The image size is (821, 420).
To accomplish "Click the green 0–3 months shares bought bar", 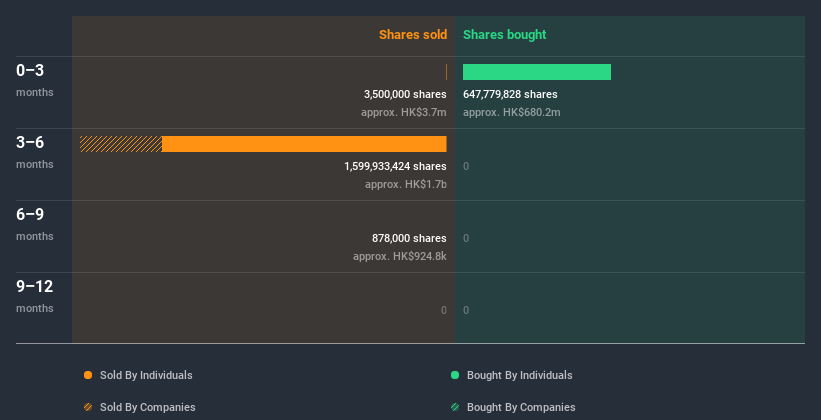I will pyautogui.click(x=537, y=72).
